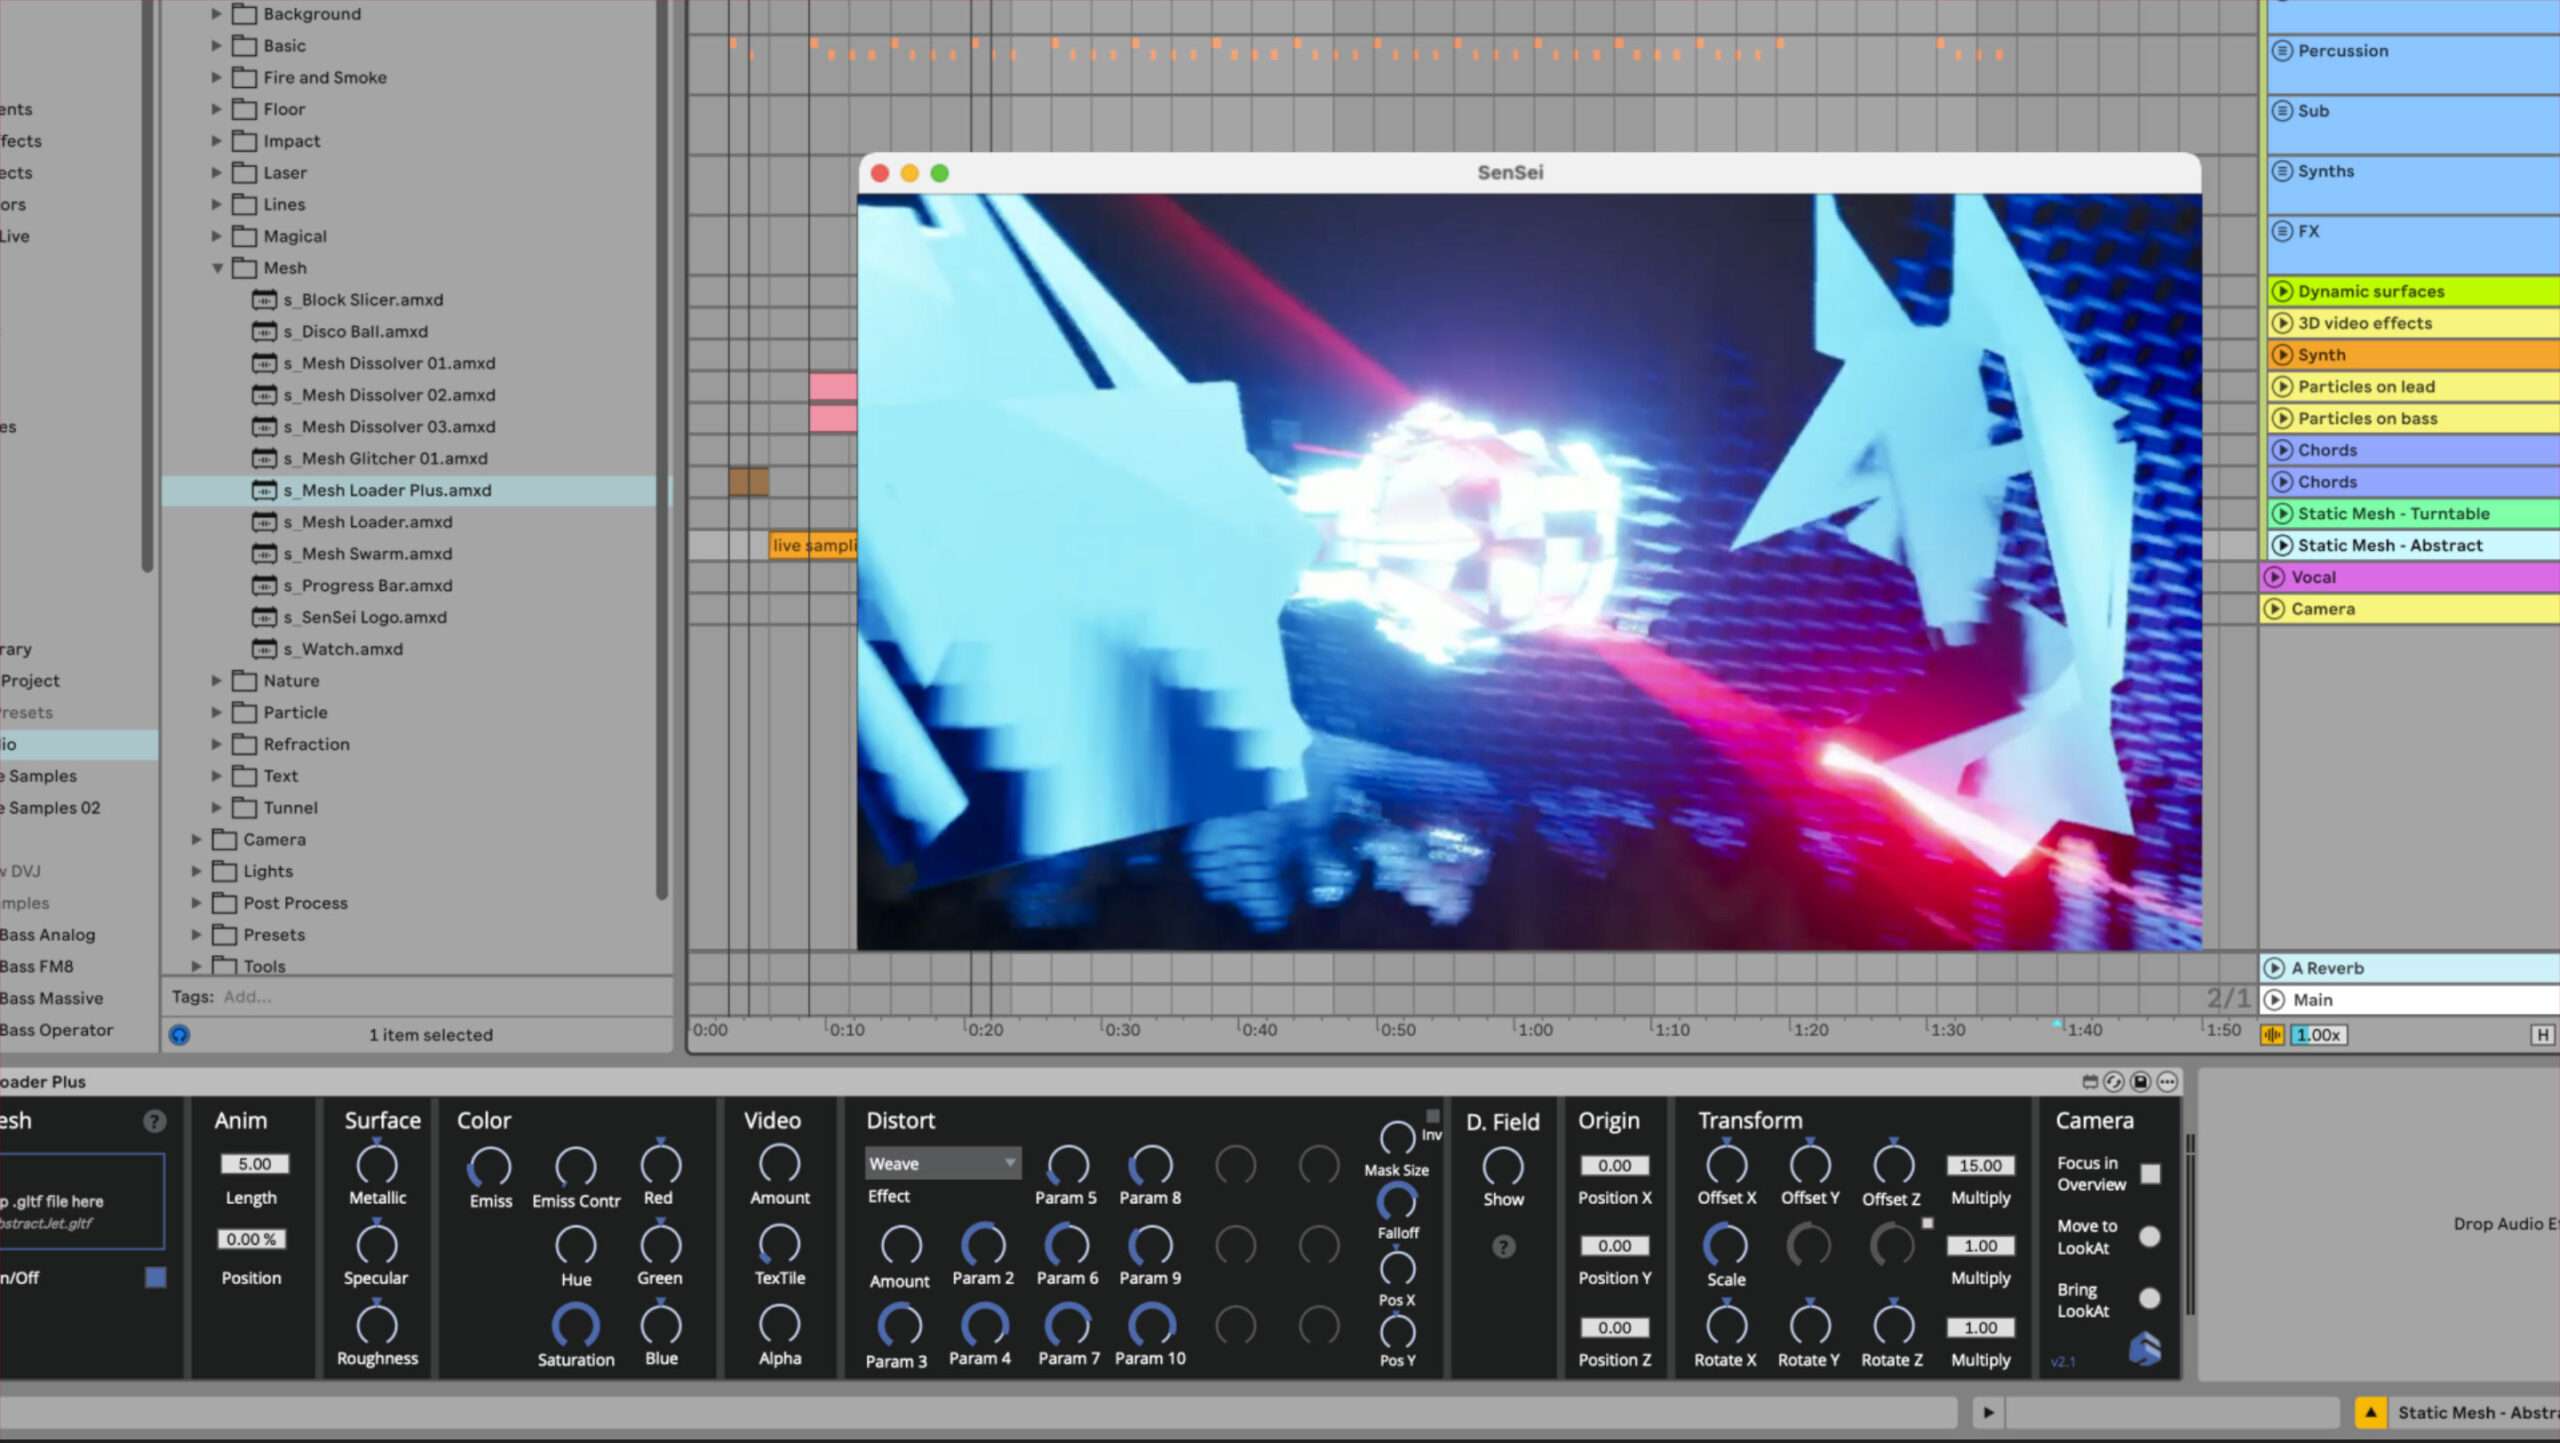Screen dimensions: 2560x1443
Task: Click the device hot-swap icon
Action: [x=2114, y=1081]
